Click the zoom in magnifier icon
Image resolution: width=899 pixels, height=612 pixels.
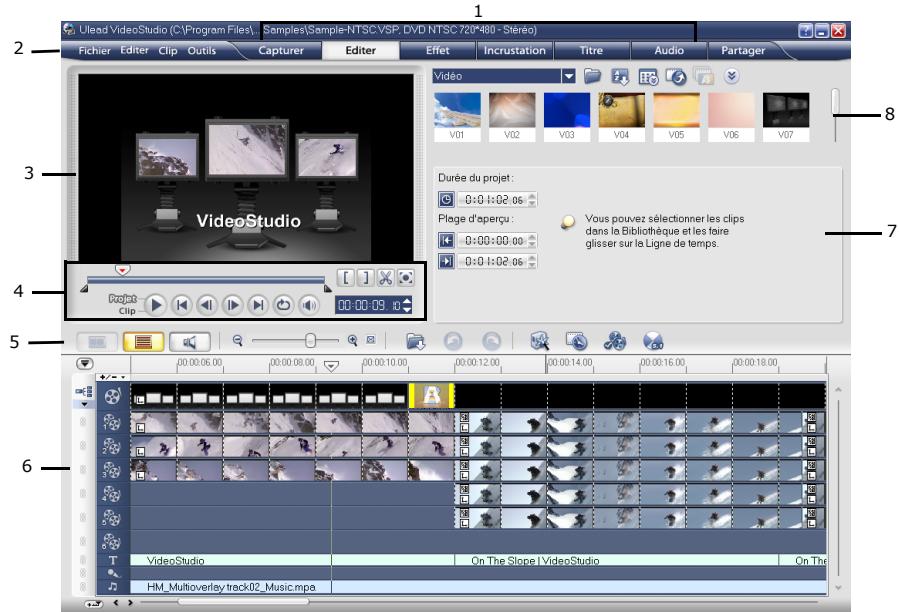(353, 341)
